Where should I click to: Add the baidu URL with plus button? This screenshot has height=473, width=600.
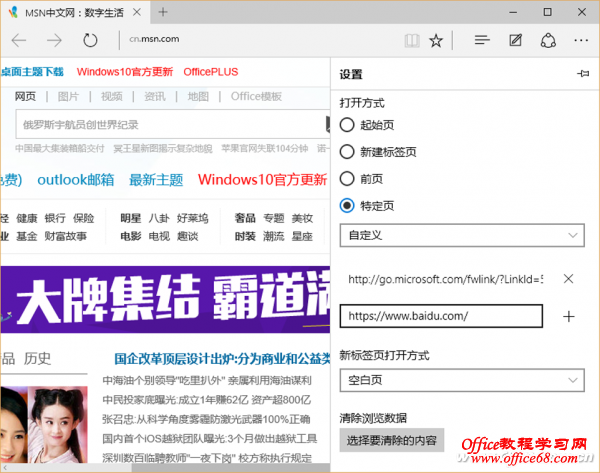(569, 316)
